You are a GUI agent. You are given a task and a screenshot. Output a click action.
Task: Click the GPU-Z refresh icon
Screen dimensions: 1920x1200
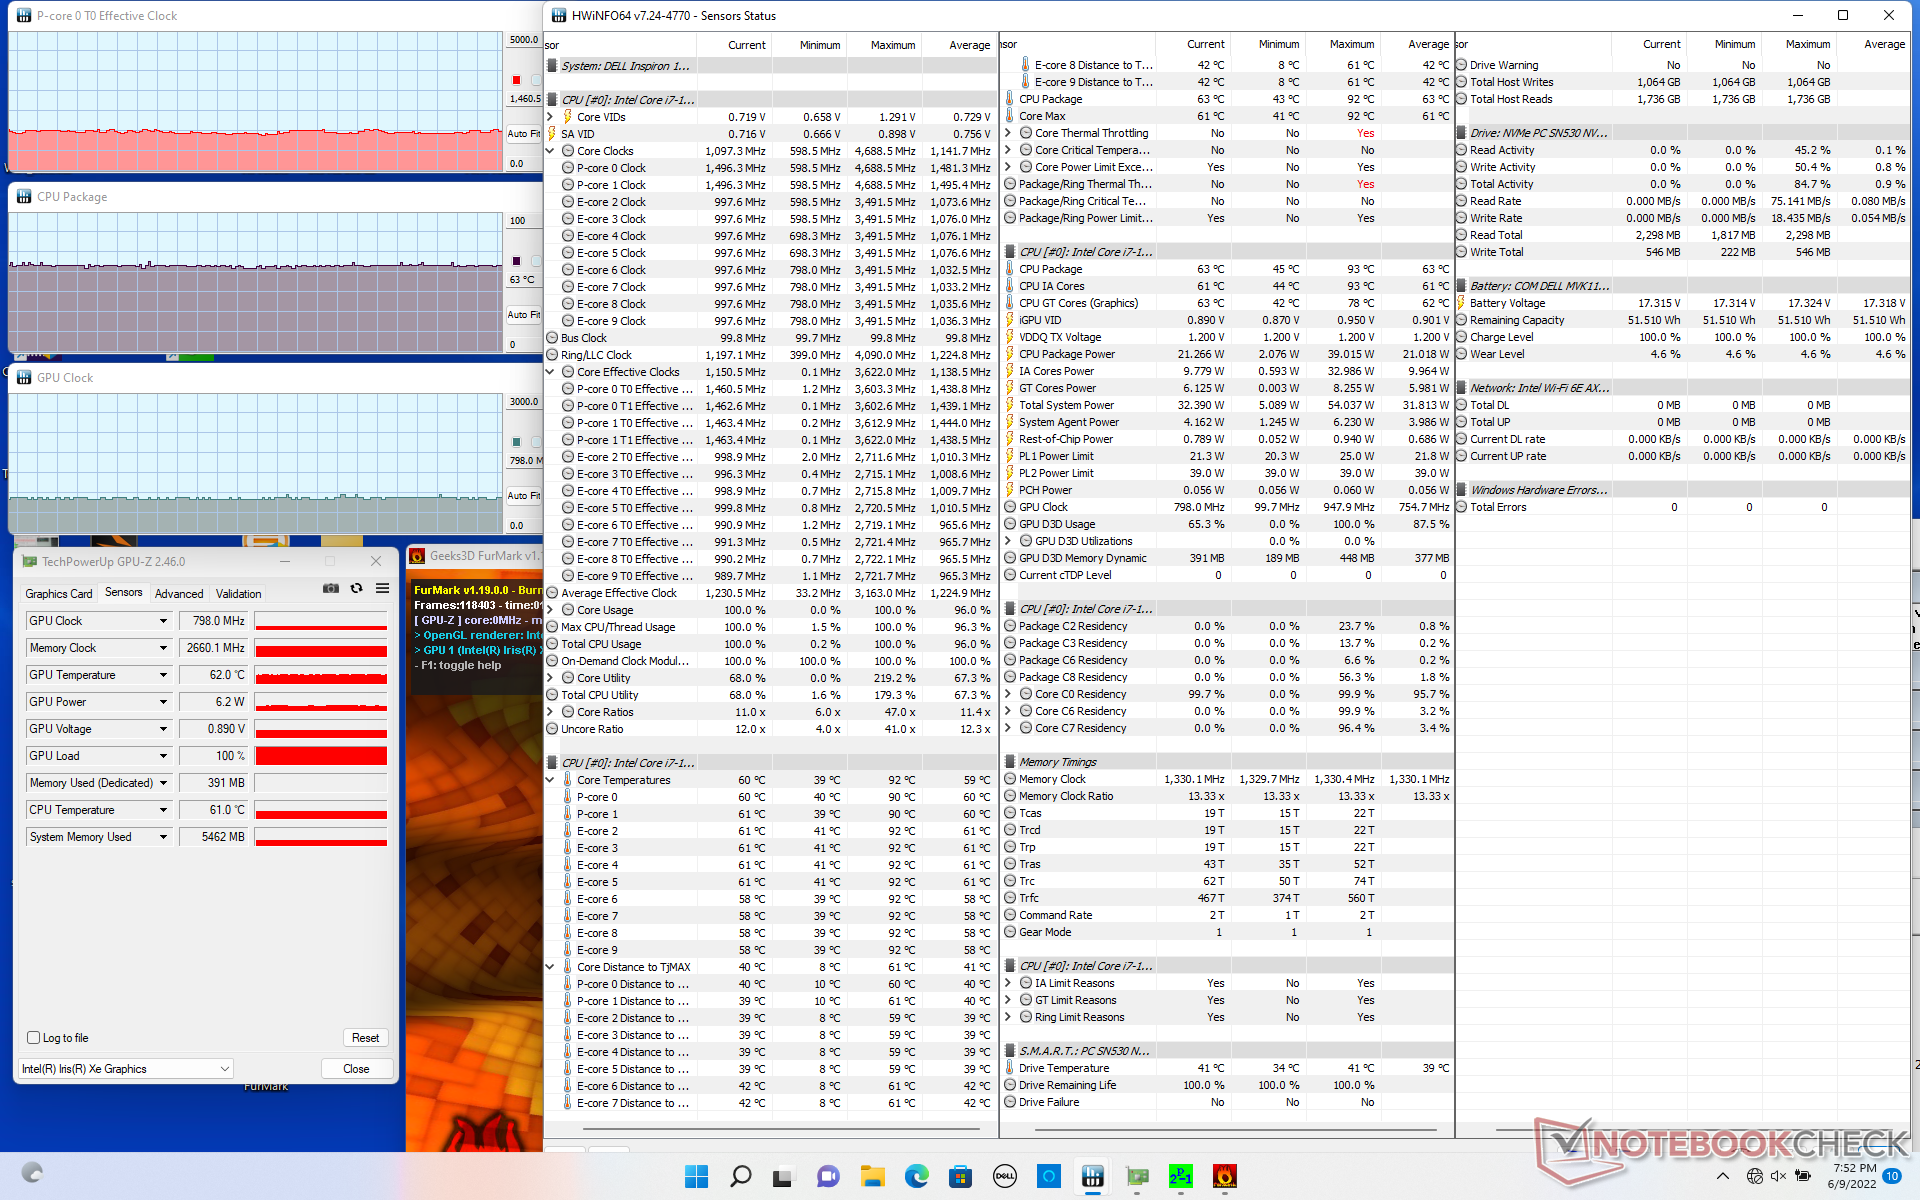(x=356, y=589)
